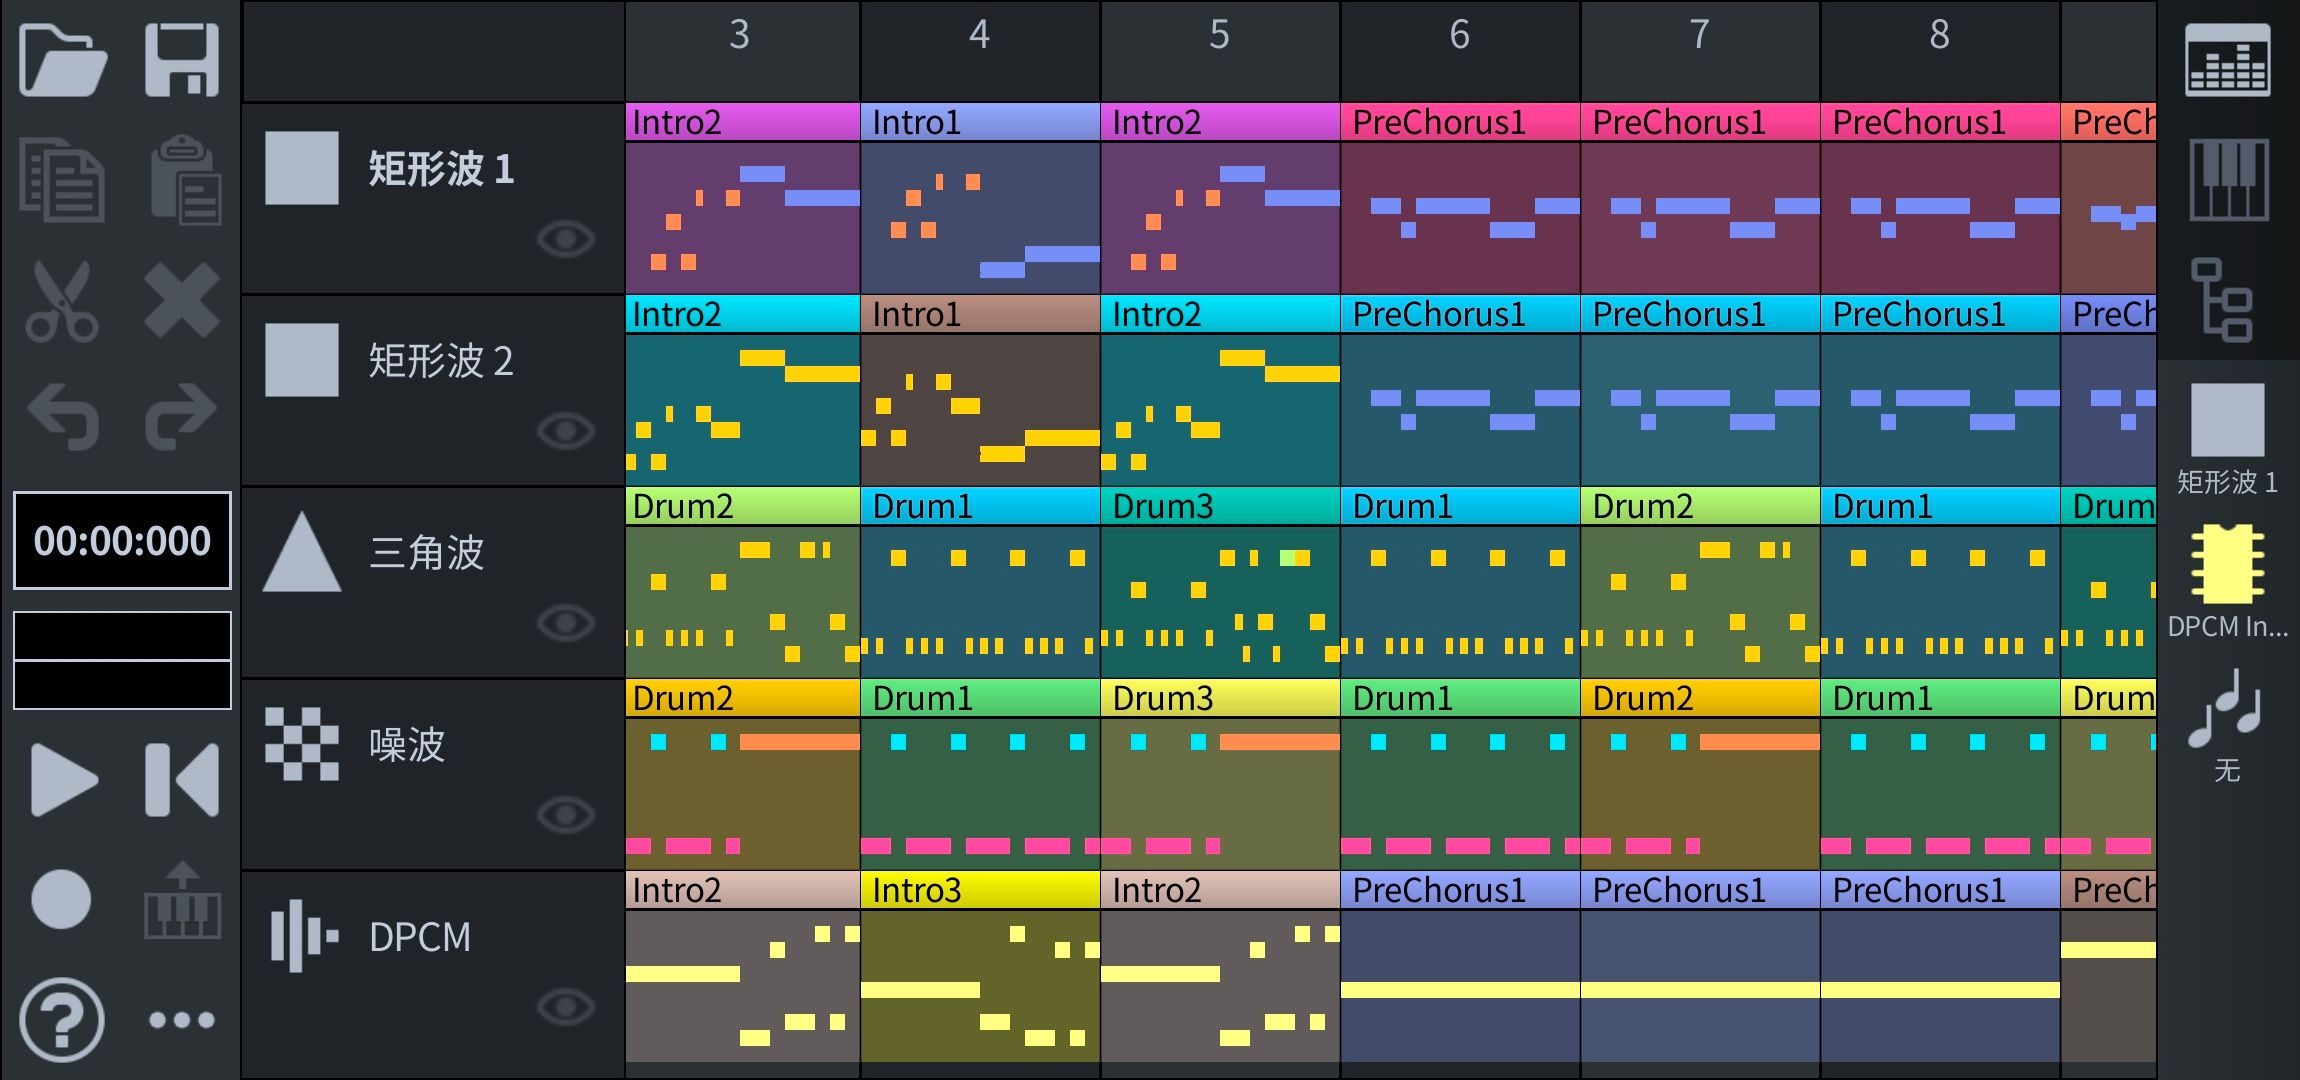Toggle visibility of the 矩形波 1 channel
The image size is (2300, 1080).
coord(566,239)
